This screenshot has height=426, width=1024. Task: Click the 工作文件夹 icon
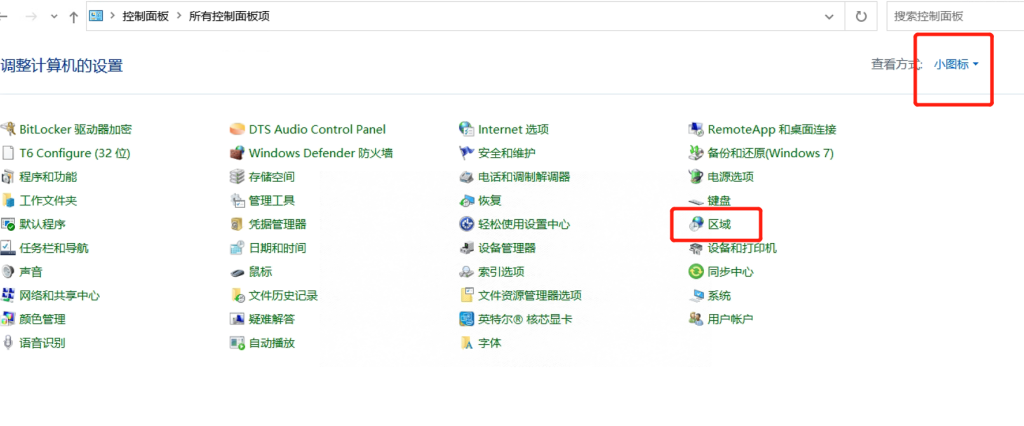(x=8, y=201)
